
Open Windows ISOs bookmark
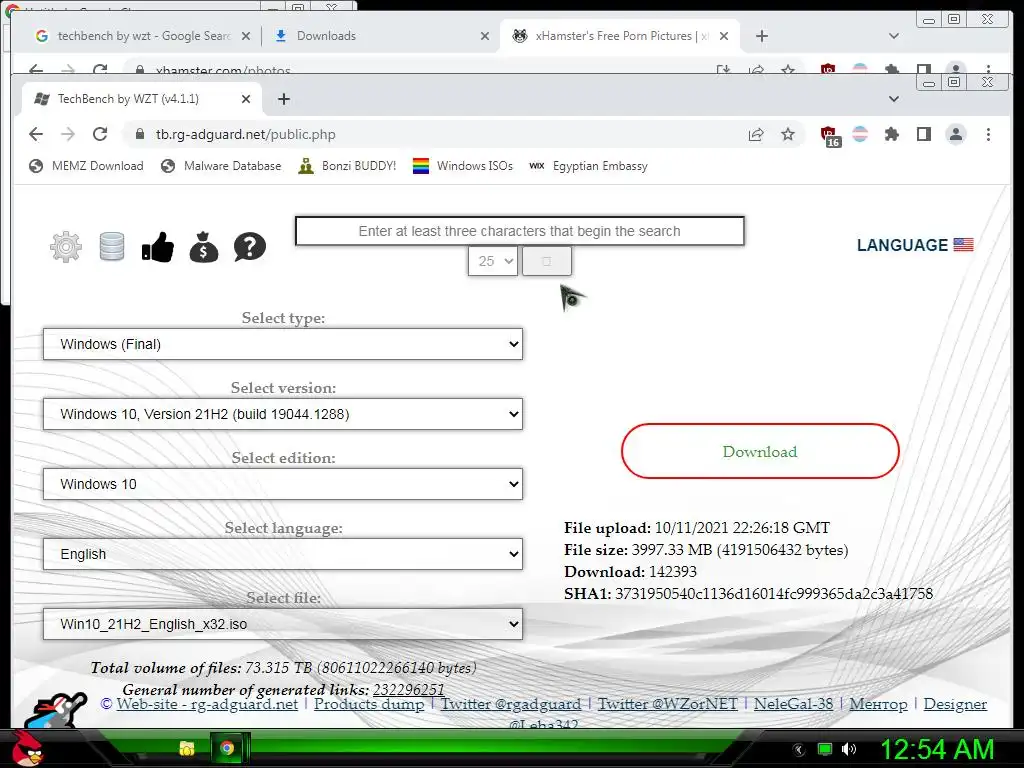pyautogui.click(x=463, y=166)
